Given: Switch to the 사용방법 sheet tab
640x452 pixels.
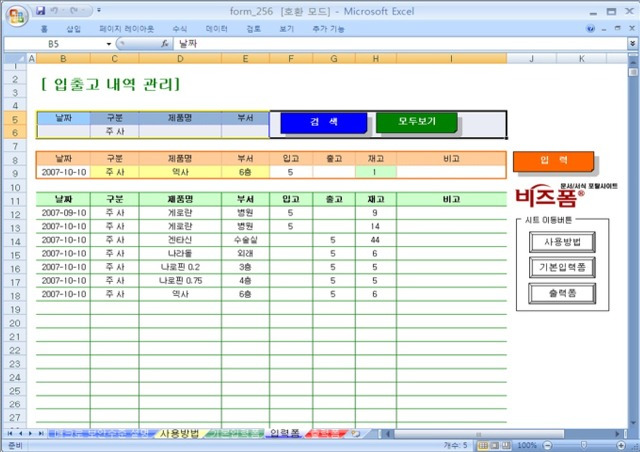Looking at the screenshot, I should pos(179,433).
